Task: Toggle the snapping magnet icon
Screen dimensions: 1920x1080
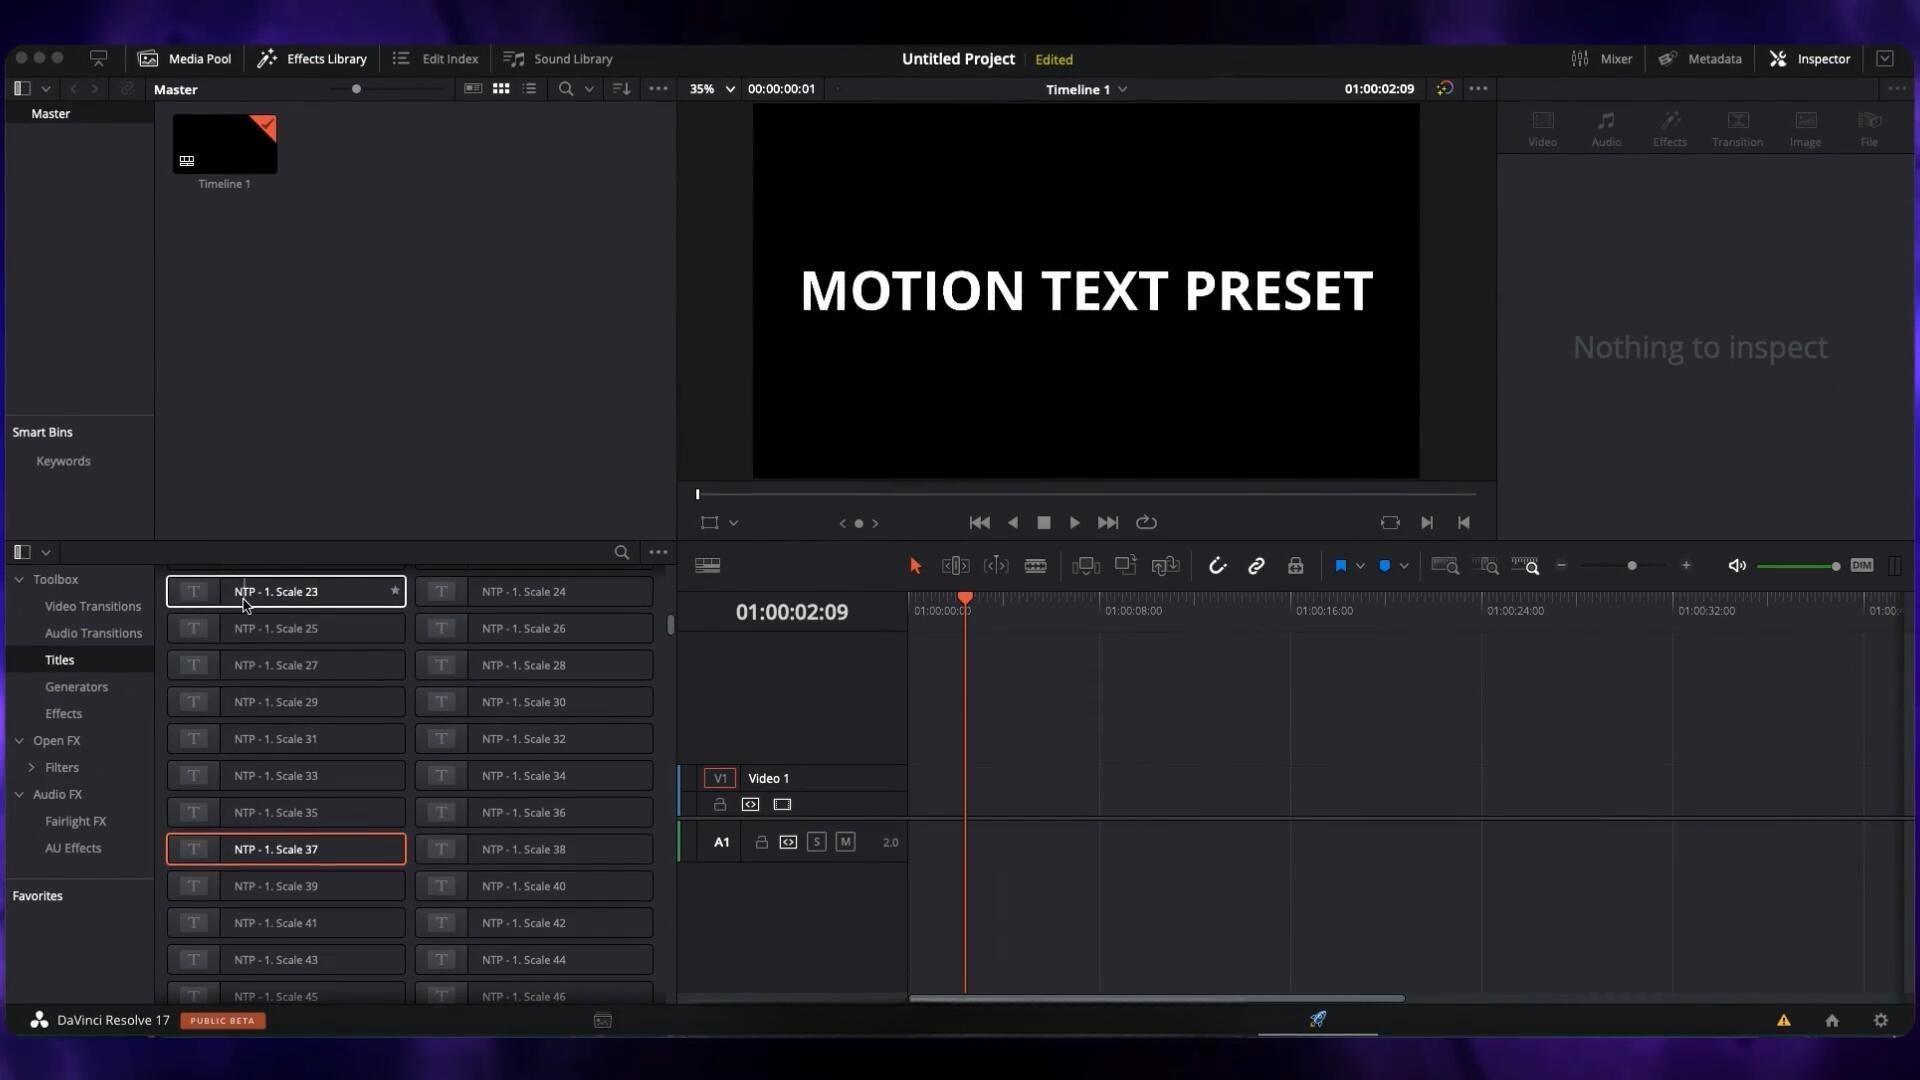Action: pos(1217,566)
